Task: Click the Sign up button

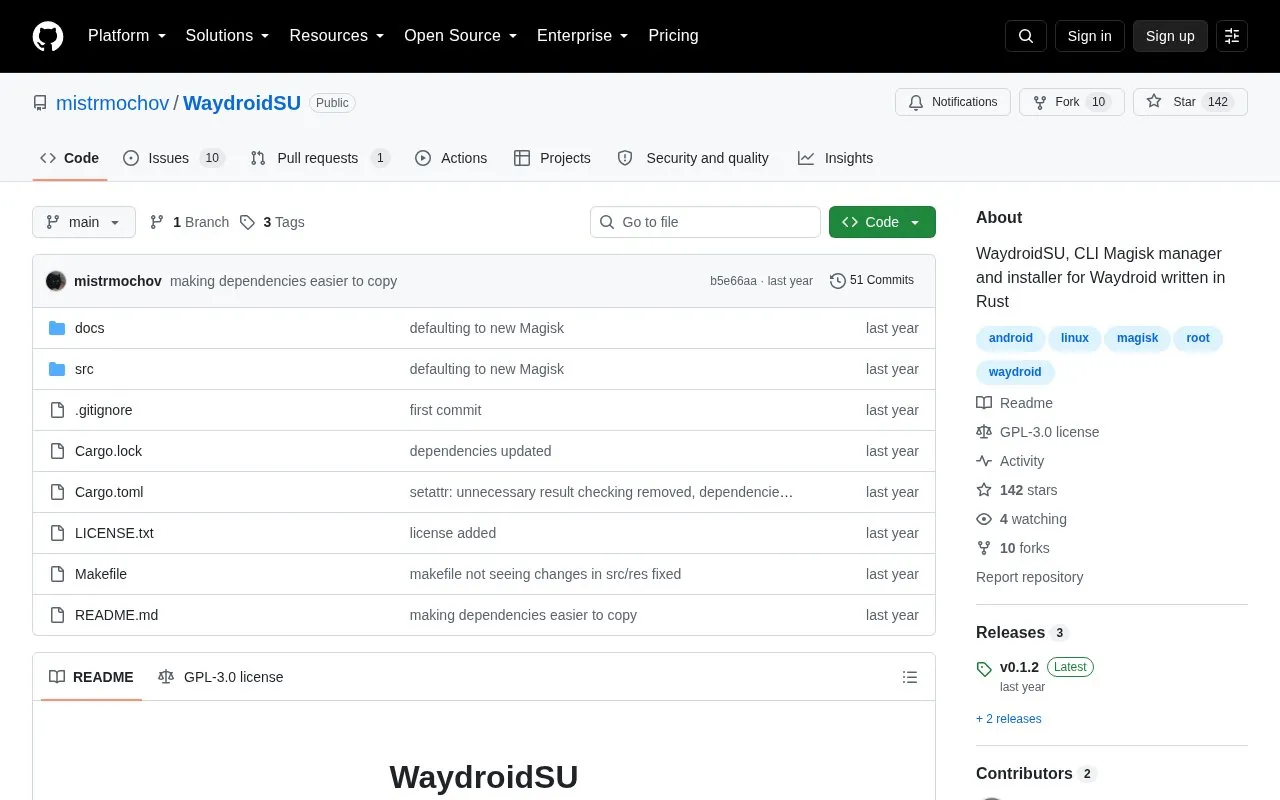Action: click(1170, 36)
